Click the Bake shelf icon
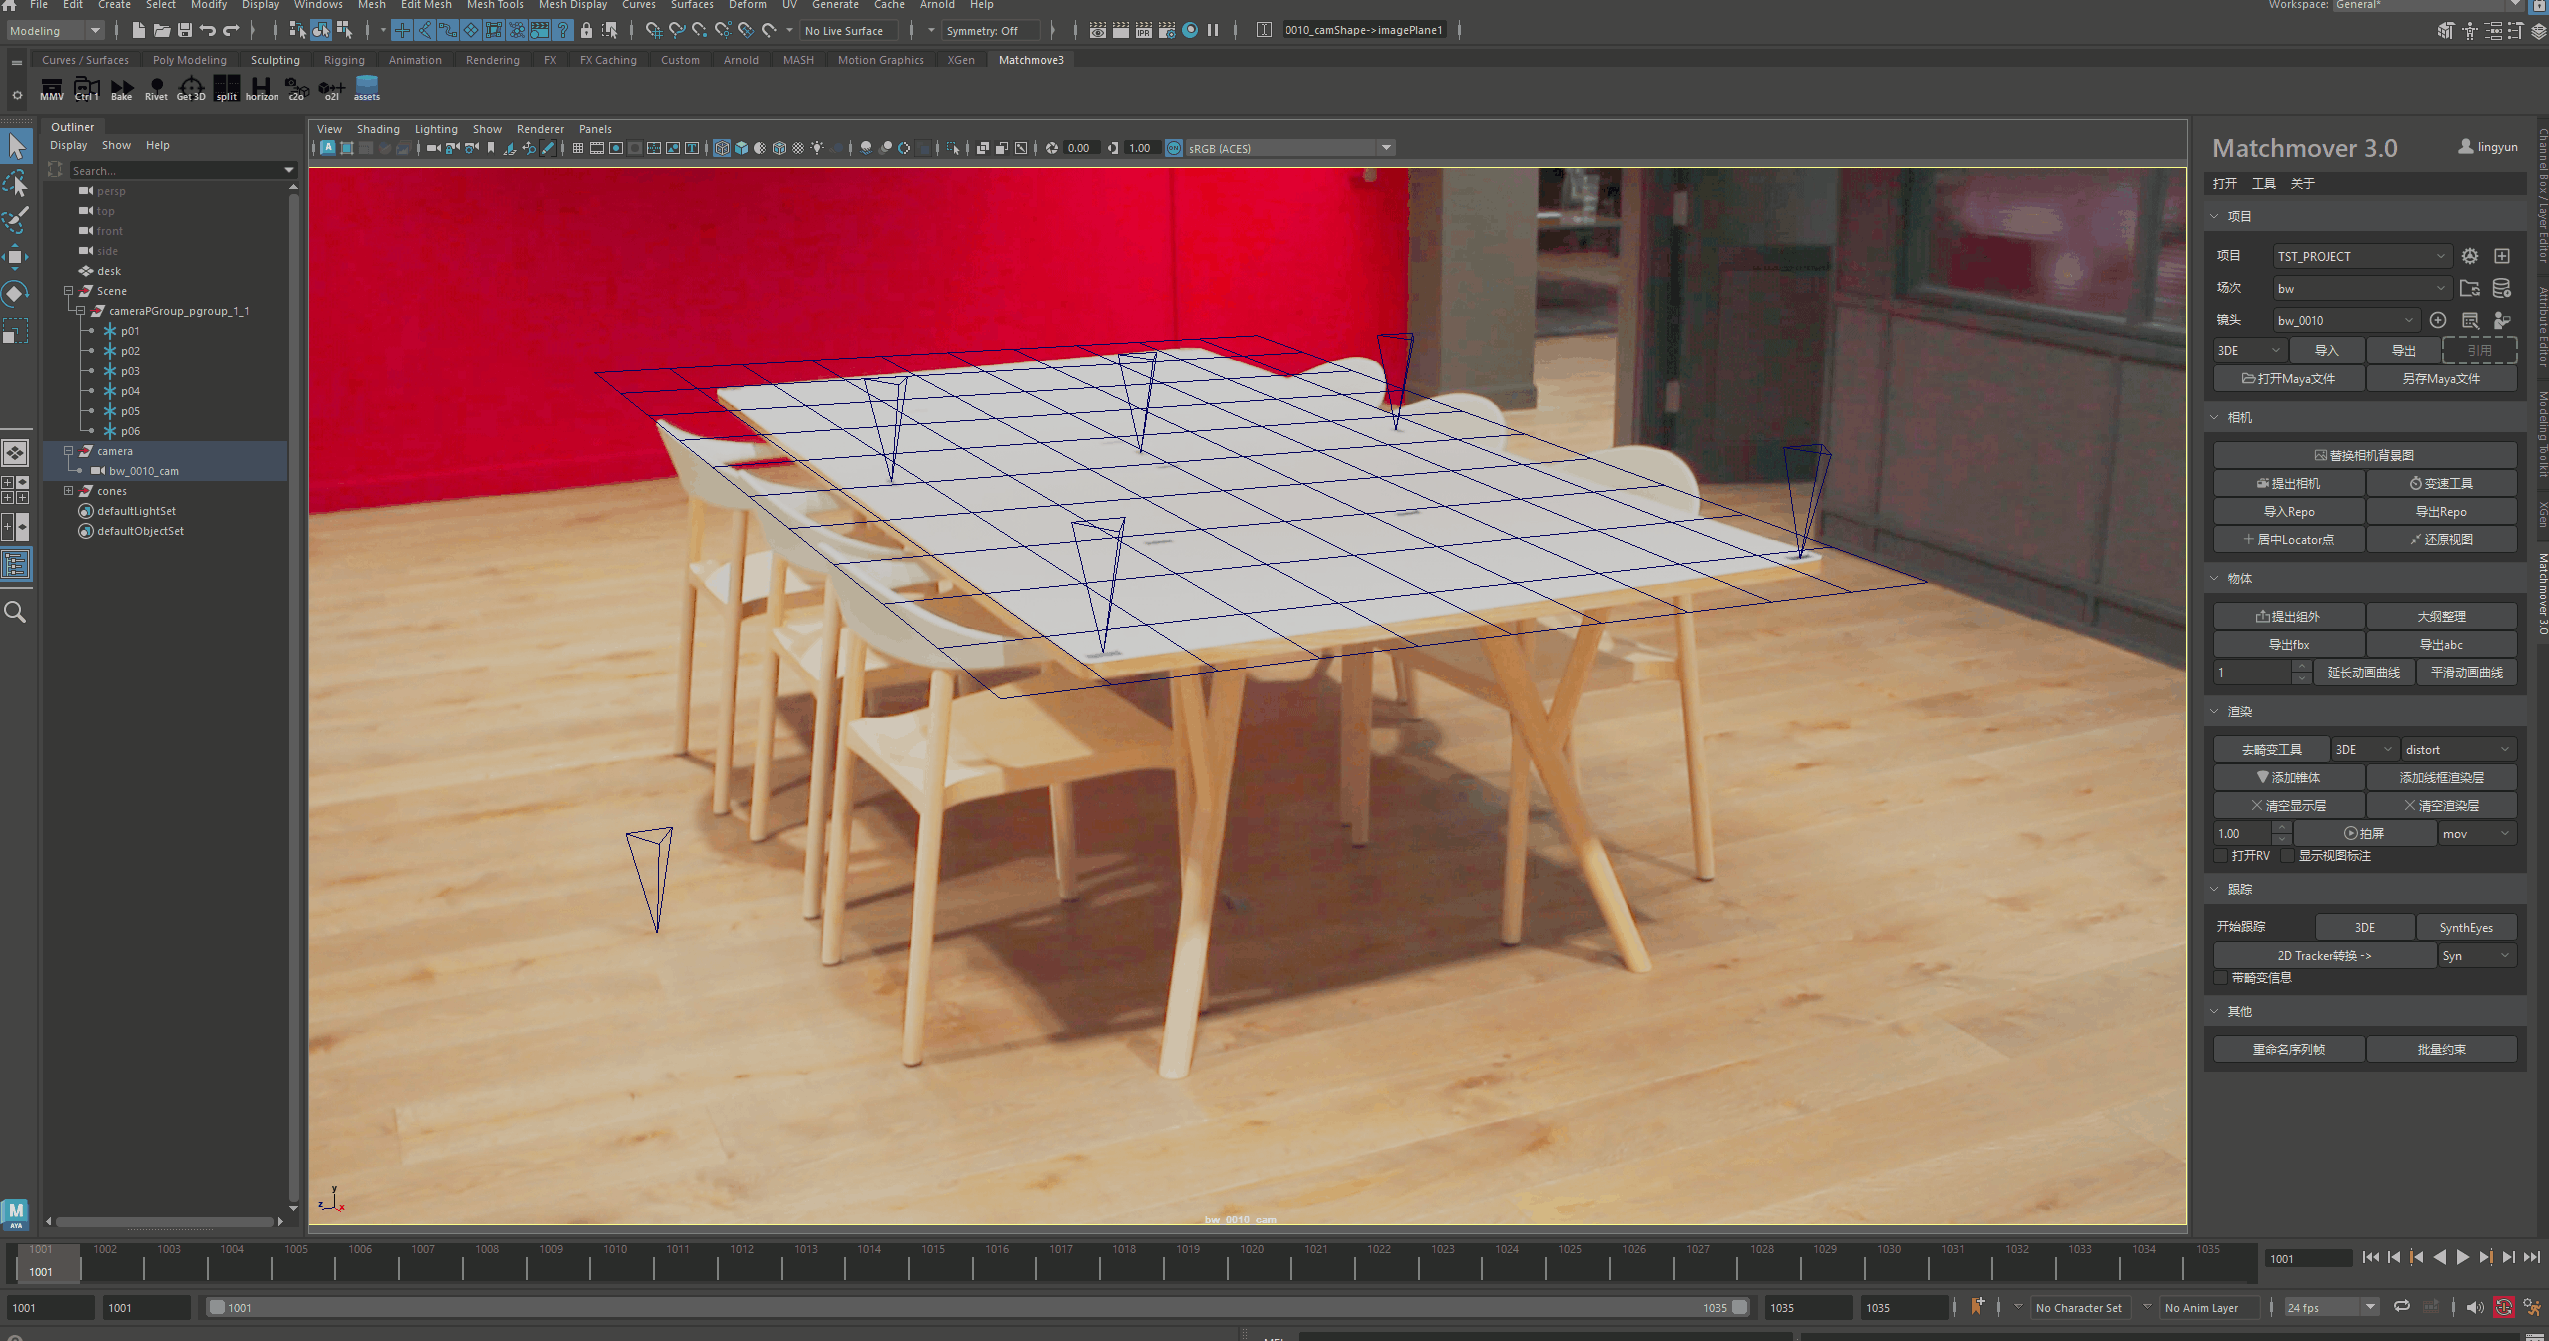2549x1341 pixels. click(121, 89)
